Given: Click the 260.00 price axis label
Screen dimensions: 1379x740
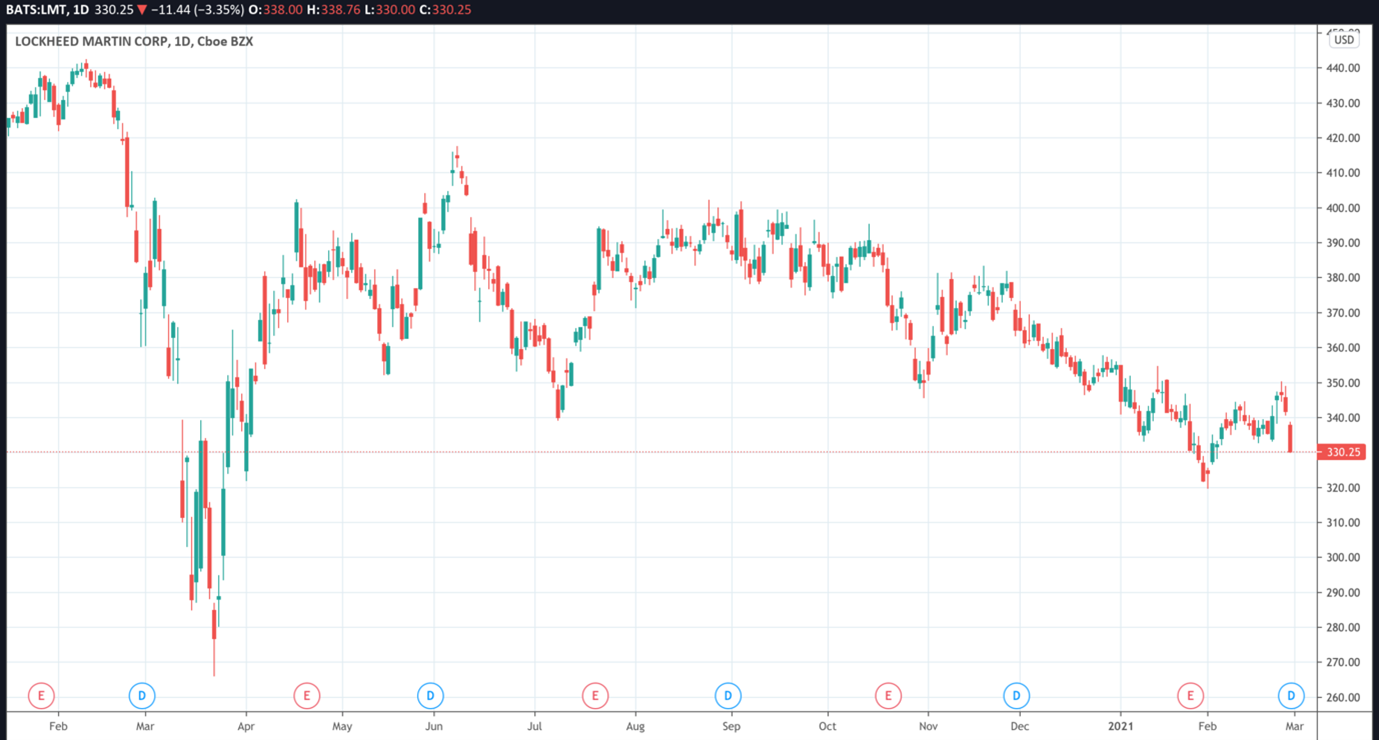Looking at the screenshot, I should click(x=1343, y=698).
